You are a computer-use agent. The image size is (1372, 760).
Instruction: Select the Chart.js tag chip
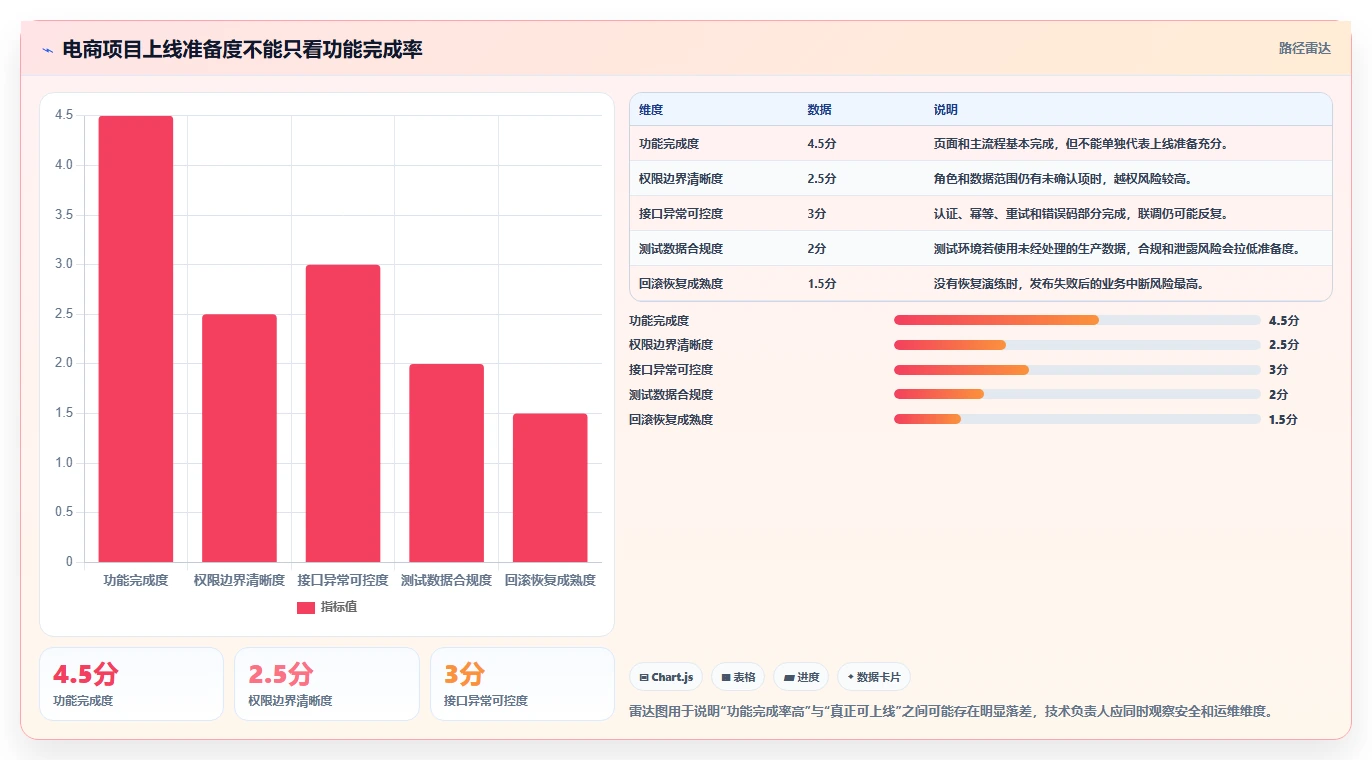tap(666, 677)
